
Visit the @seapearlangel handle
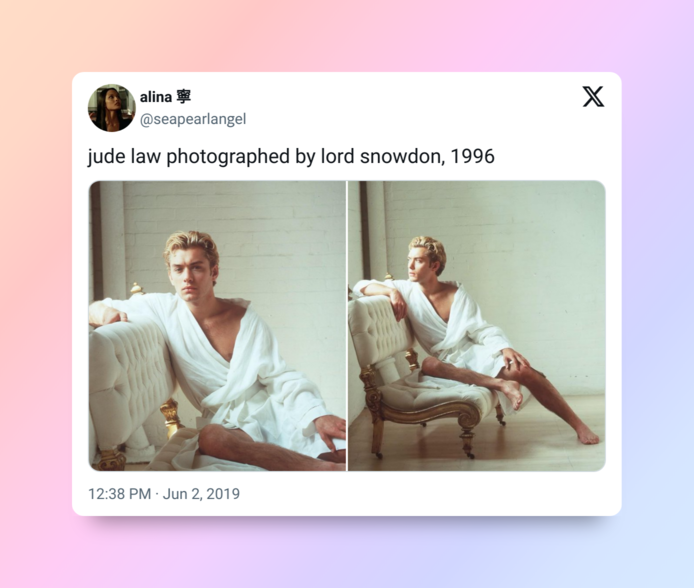(x=193, y=119)
